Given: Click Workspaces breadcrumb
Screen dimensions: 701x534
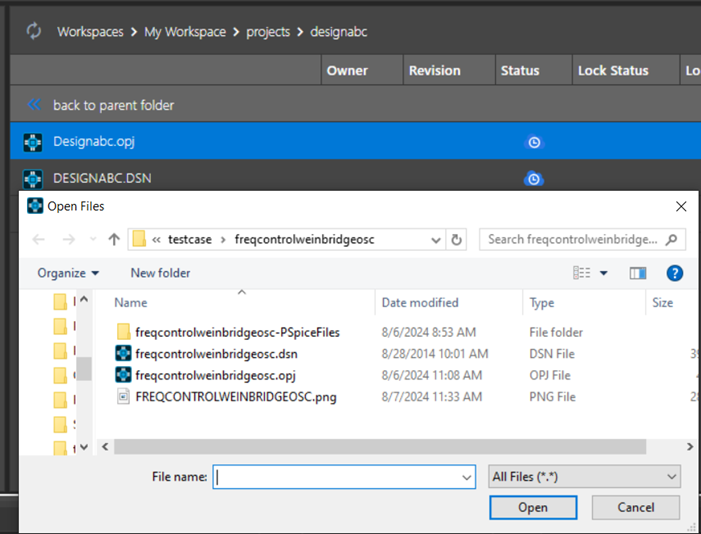Looking at the screenshot, I should [90, 32].
